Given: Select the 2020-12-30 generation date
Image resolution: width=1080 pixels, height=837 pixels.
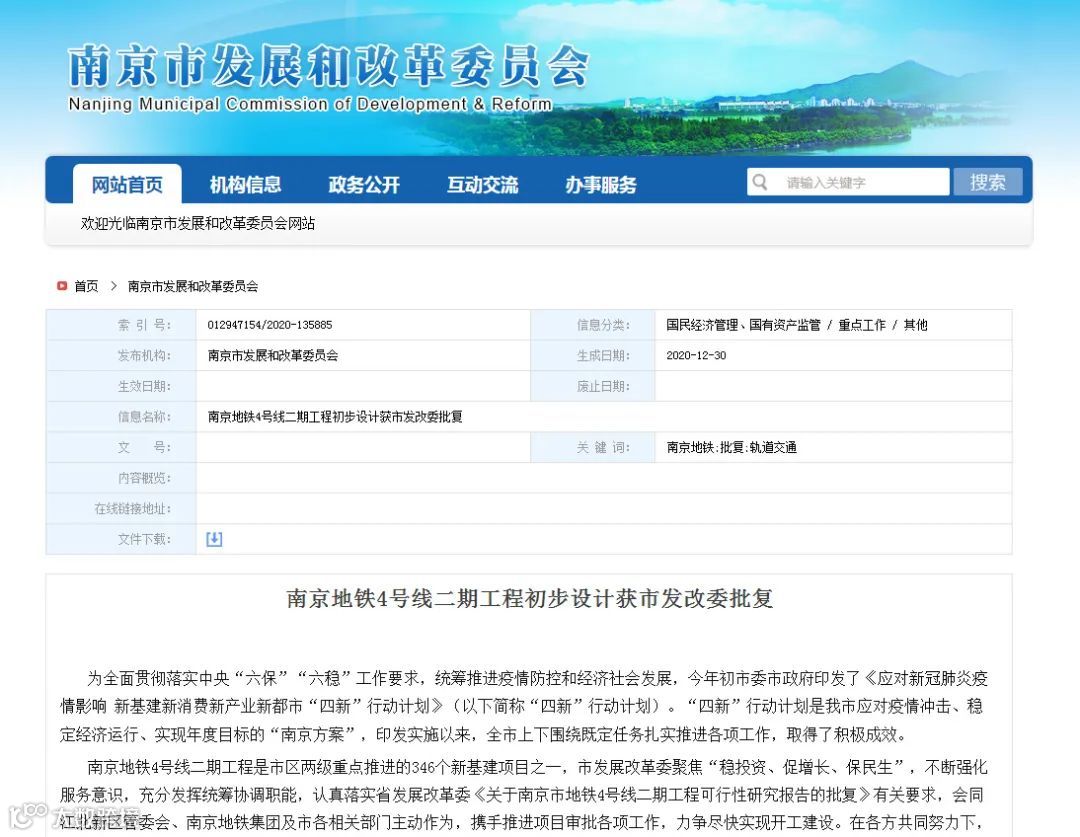Looking at the screenshot, I should (x=696, y=355).
